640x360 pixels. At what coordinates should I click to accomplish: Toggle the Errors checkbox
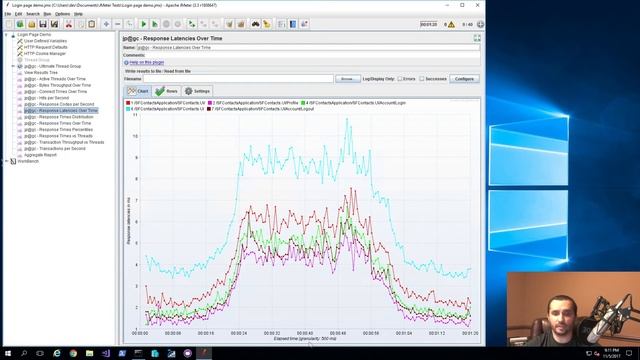[400, 79]
